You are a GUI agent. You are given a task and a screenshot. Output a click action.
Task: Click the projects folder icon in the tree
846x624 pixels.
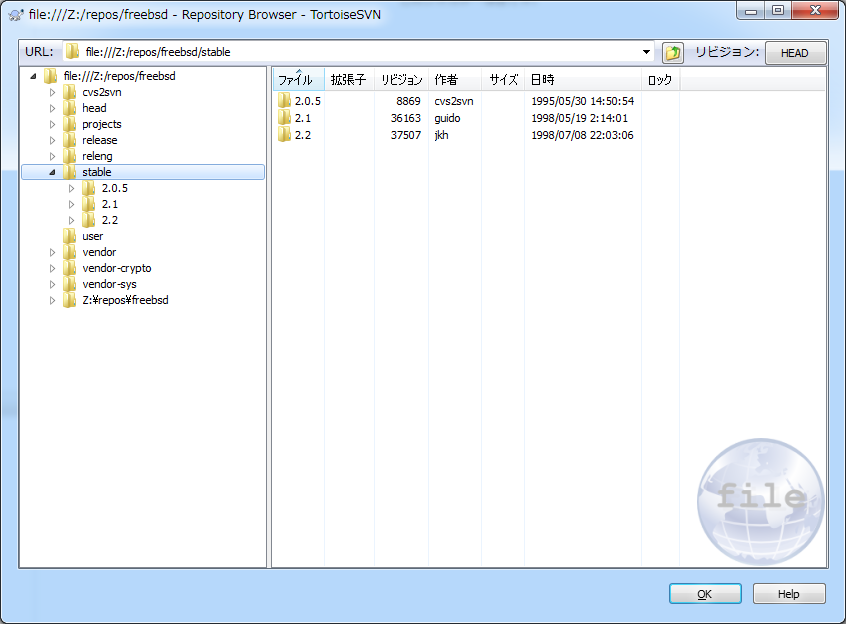pos(70,124)
